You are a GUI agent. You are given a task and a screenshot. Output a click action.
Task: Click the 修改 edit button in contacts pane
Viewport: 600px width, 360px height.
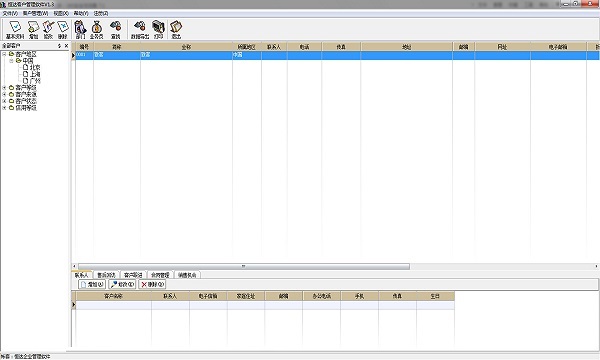(122, 285)
